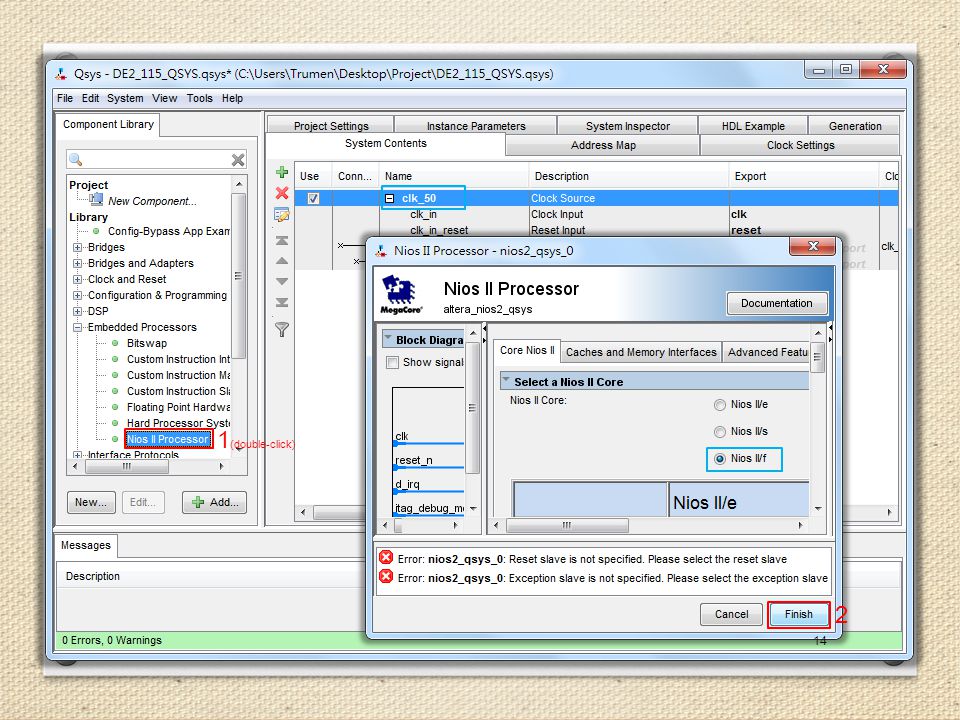The height and width of the screenshot is (720, 960).
Task: Click the New Component icon under Project
Action: [x=96, y=199]
